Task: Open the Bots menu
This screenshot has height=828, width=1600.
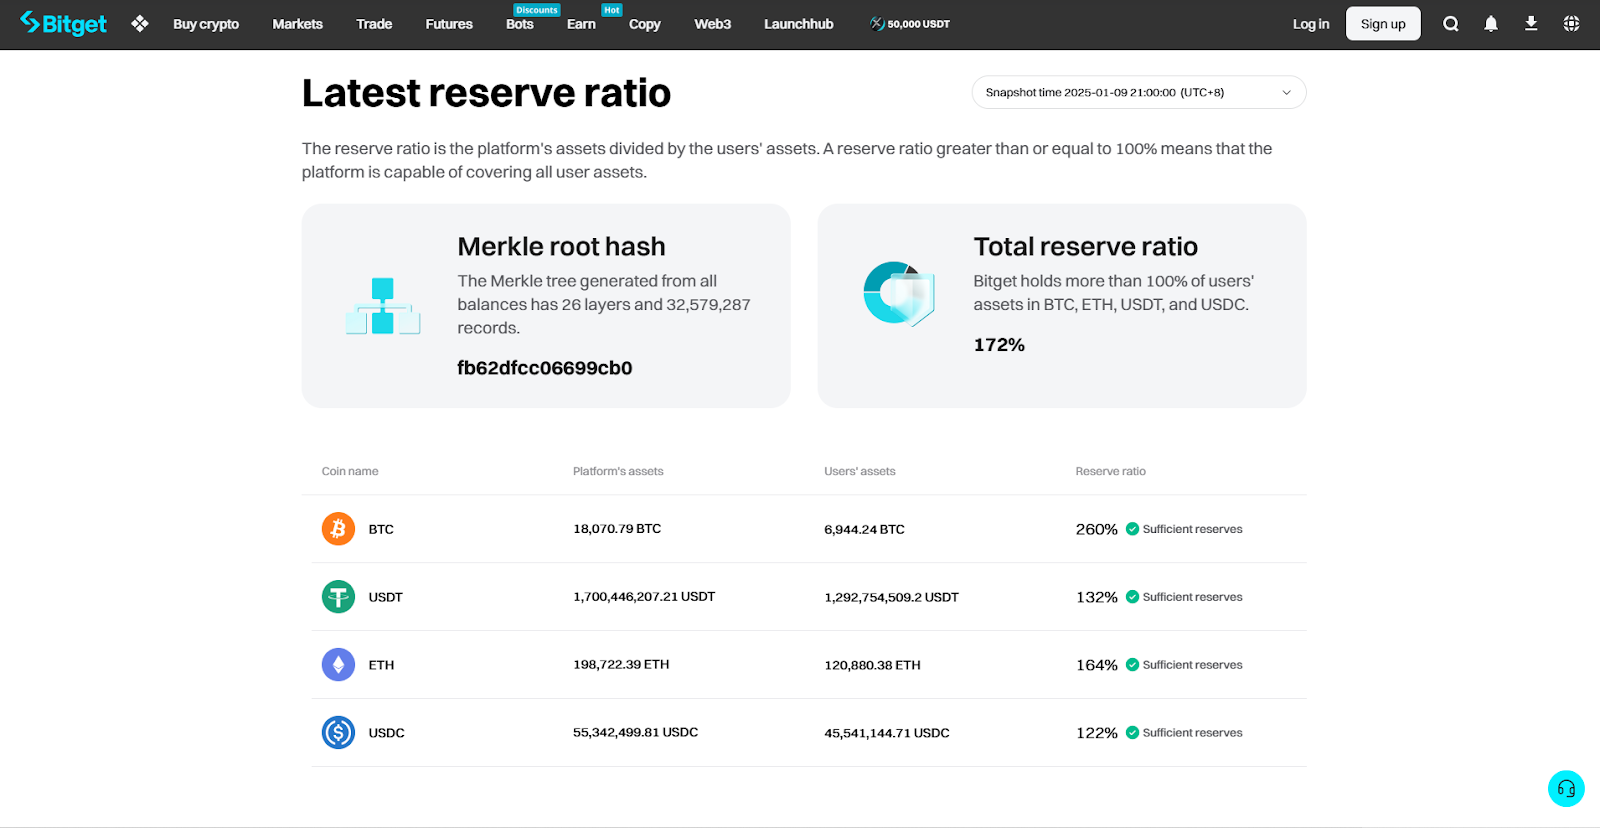Action: (520, 24)
